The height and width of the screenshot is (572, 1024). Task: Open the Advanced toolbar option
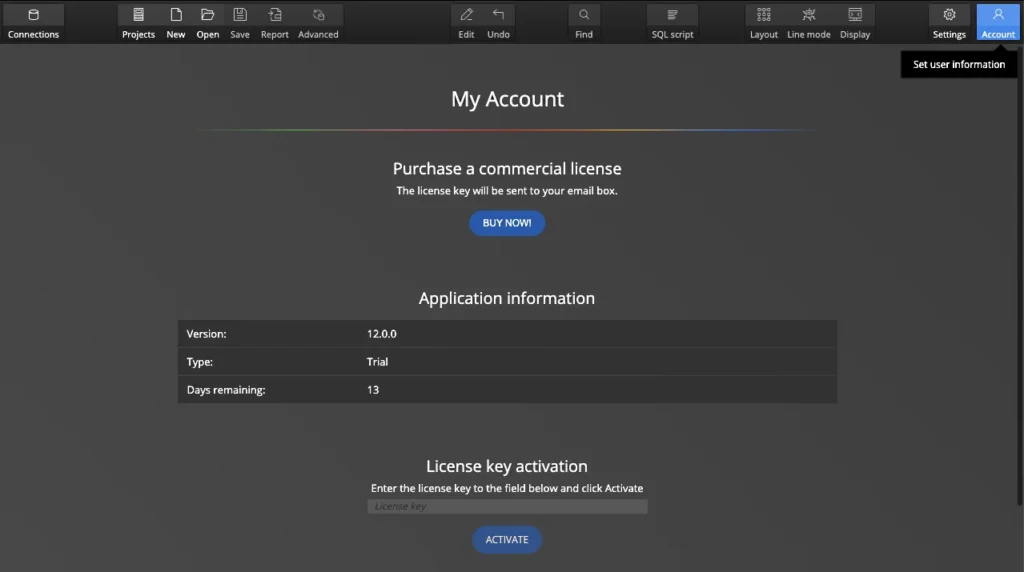[x=318, y=21]
